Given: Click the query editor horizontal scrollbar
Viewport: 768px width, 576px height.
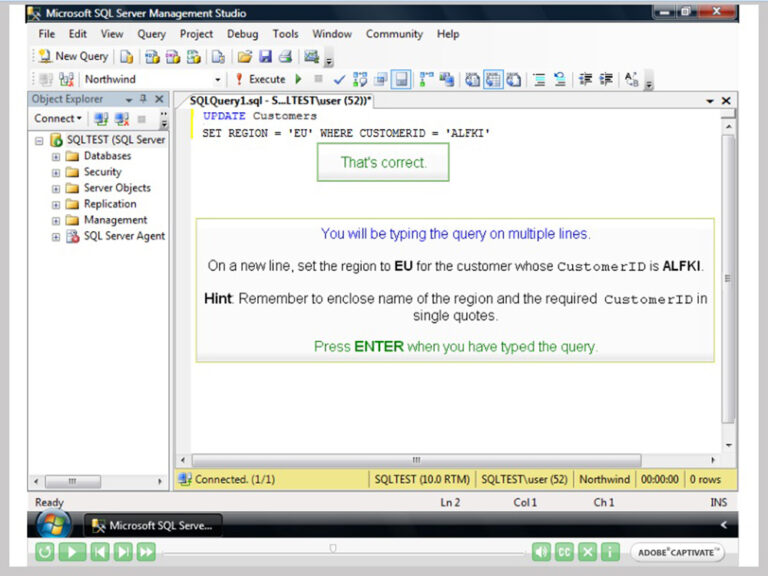Looking at the screenshot, I should [x=416, y=460].
